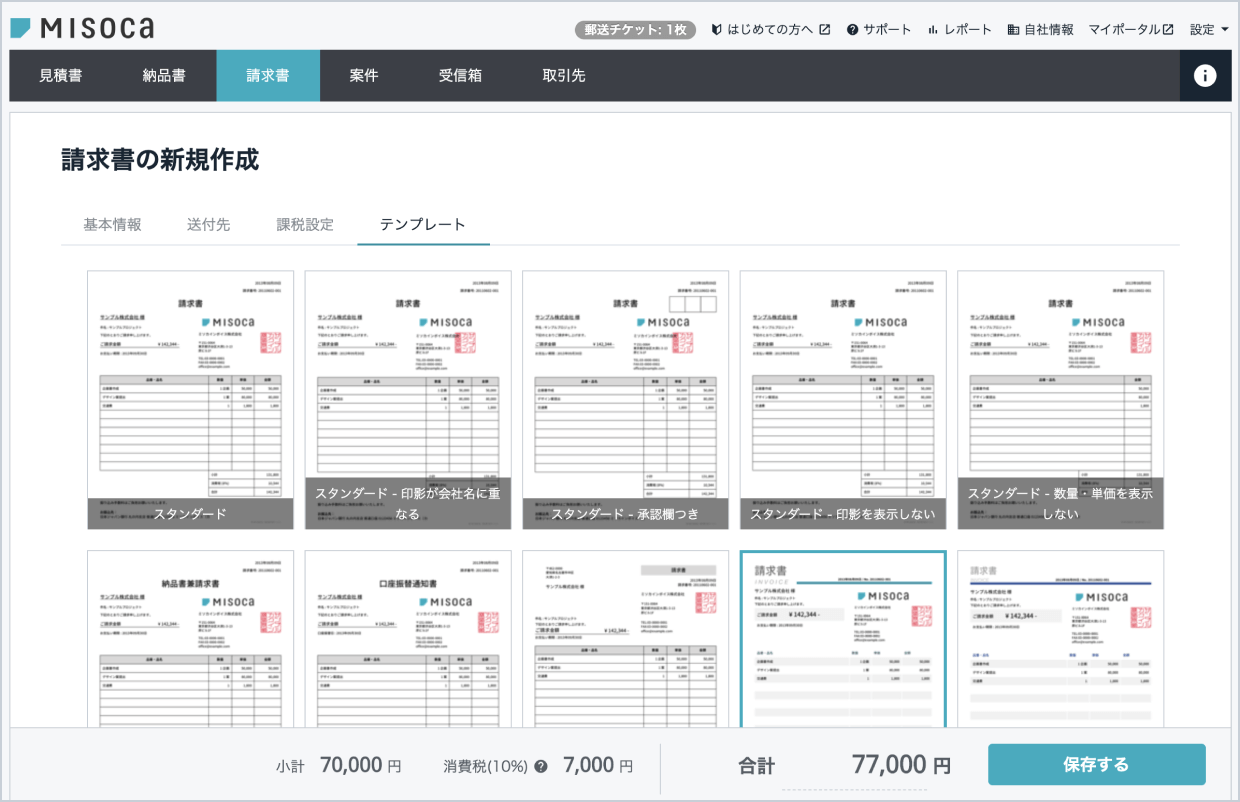Image resolution: width=1240 pixels, height=802 pixels.
Task: Click the 郵送チケット: 1枚 badge
Action: [x=634, y=29]
